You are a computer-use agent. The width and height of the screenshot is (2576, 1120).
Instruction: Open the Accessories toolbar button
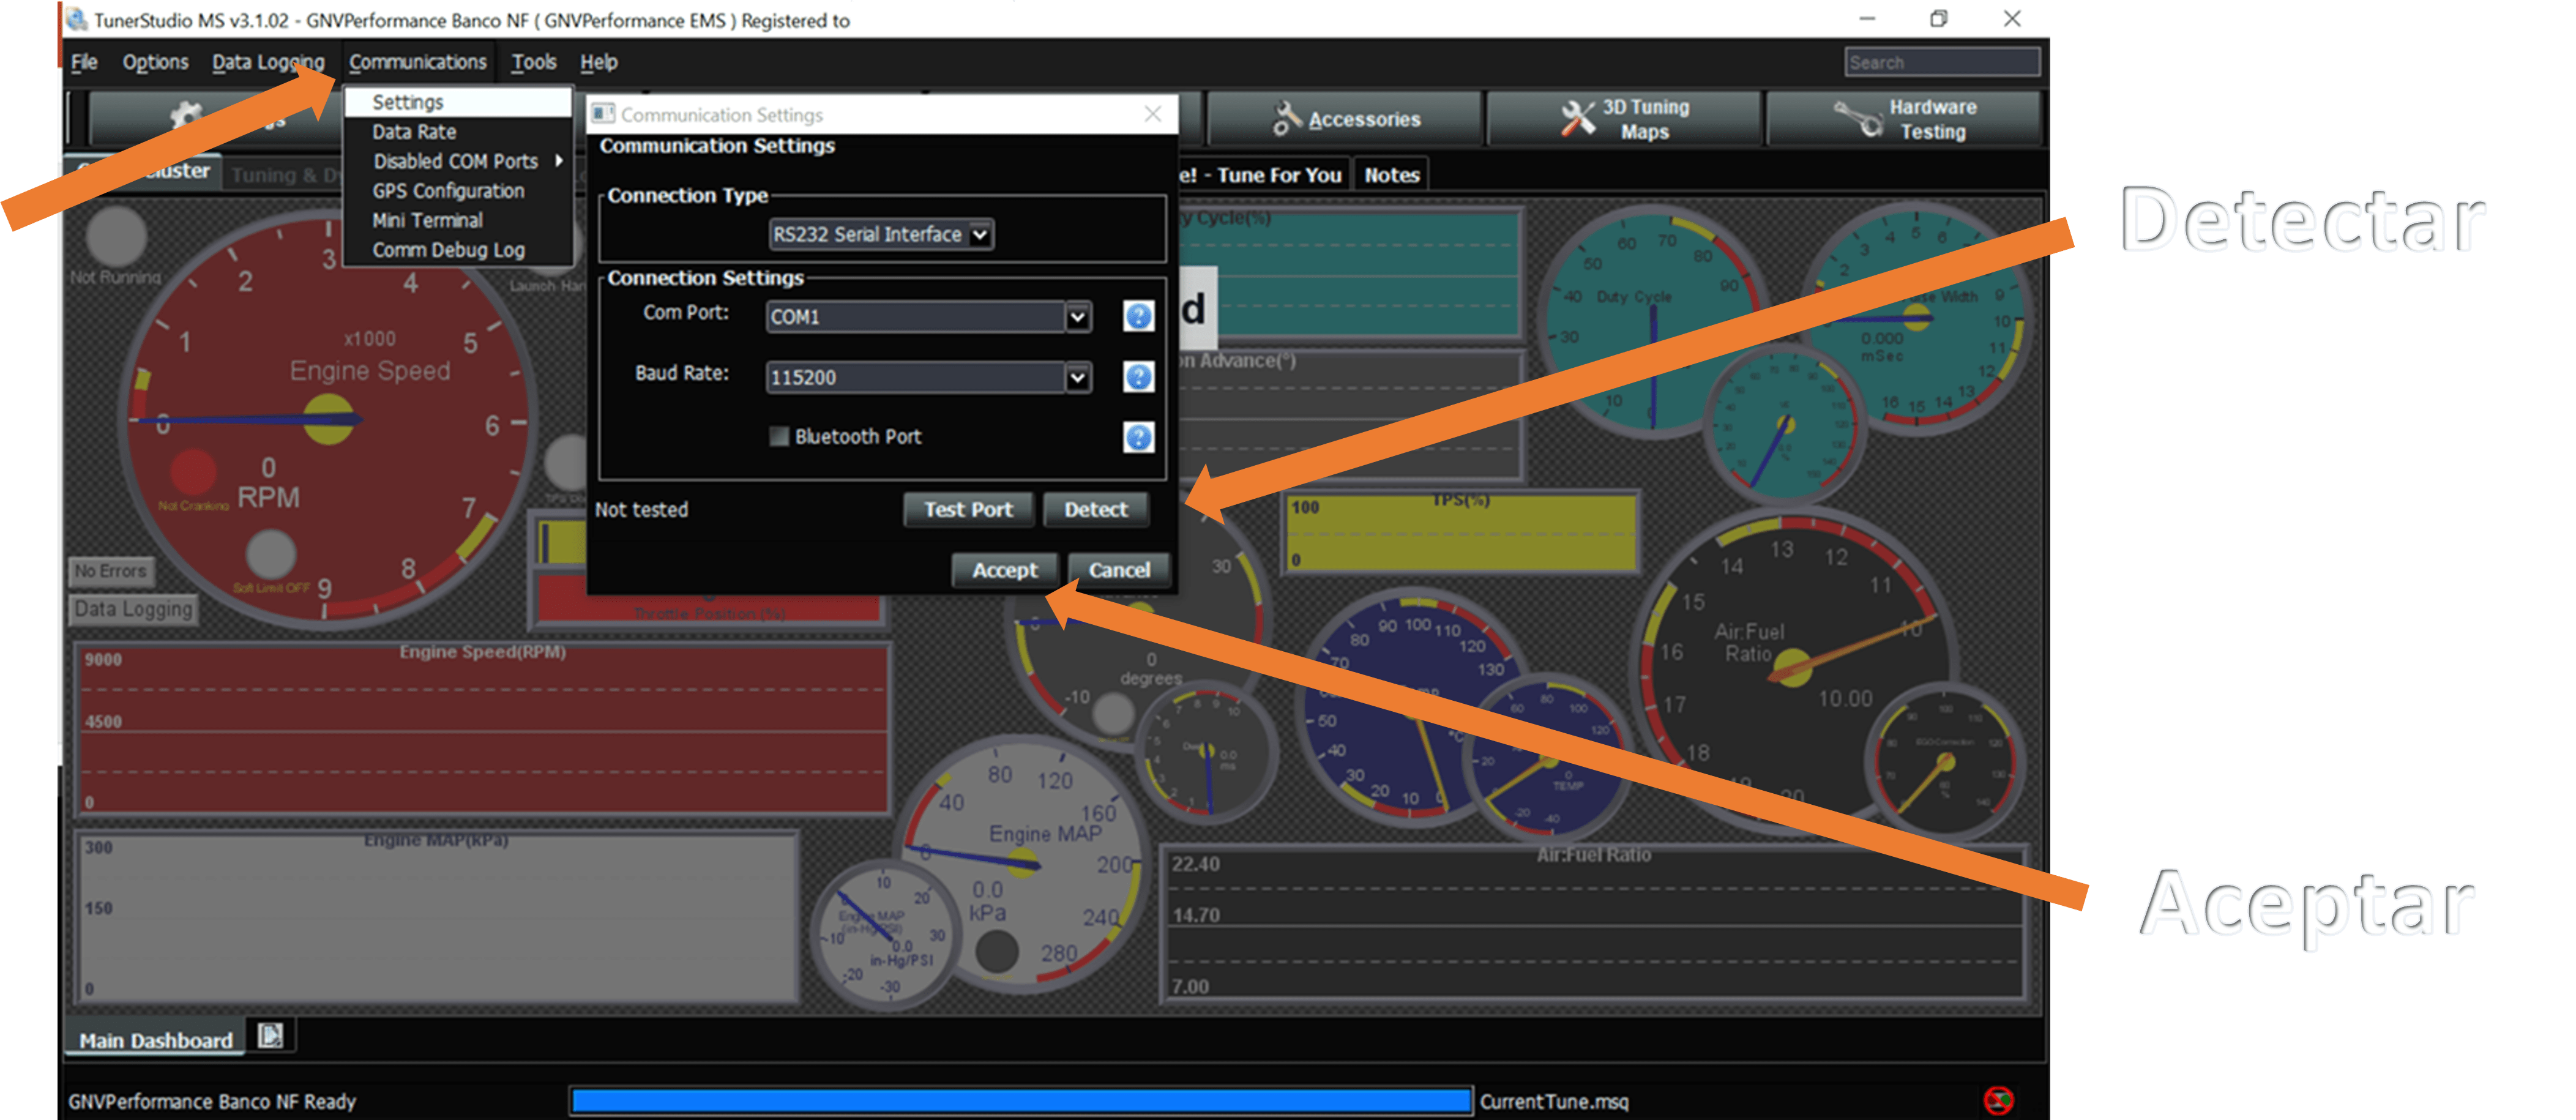[x=1345, y=119]
